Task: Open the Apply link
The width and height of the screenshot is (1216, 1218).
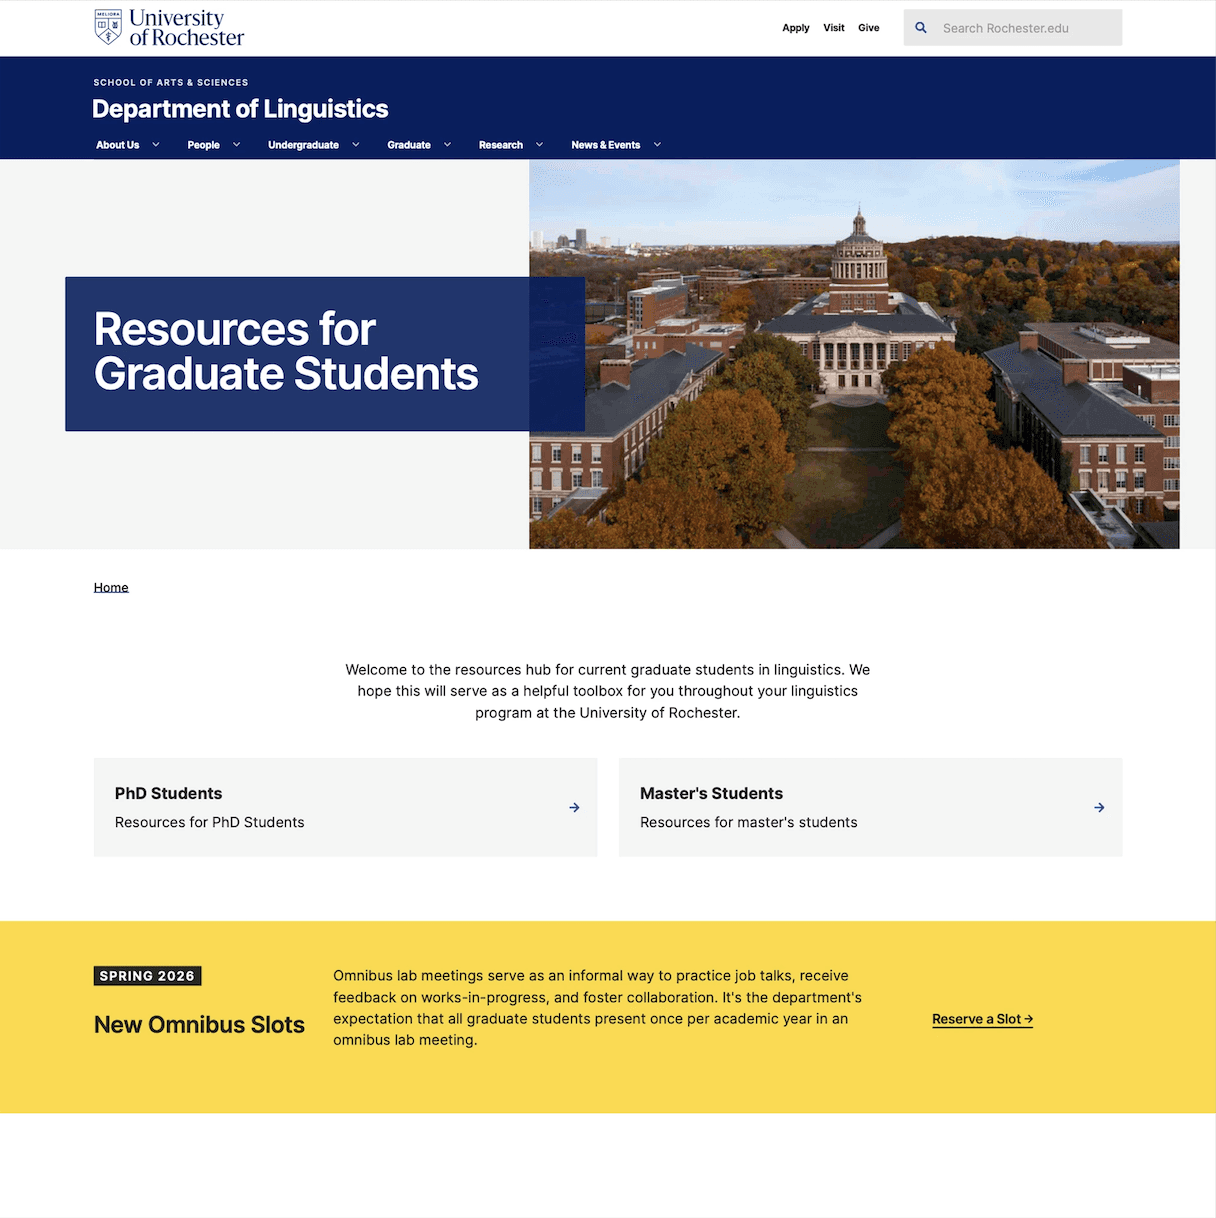Action: (x=796, y=28)
